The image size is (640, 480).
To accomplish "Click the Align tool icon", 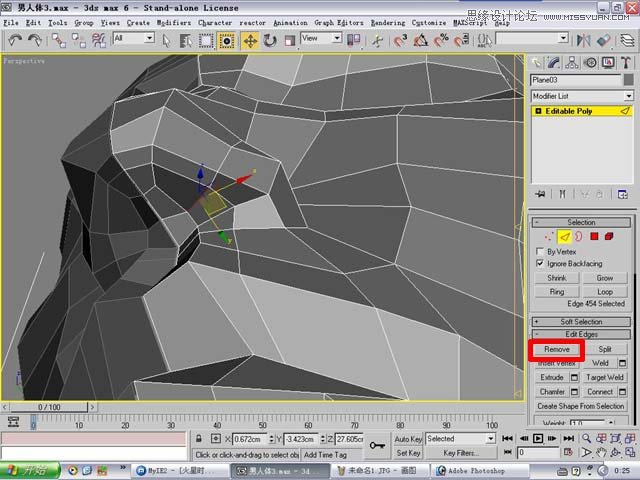I will coord(603,40).
